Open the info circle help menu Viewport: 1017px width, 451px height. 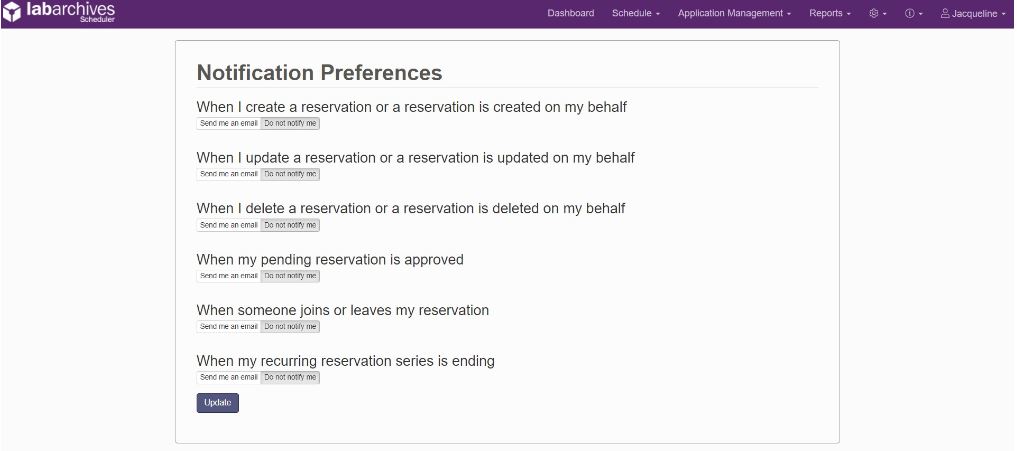coord(913,13)
